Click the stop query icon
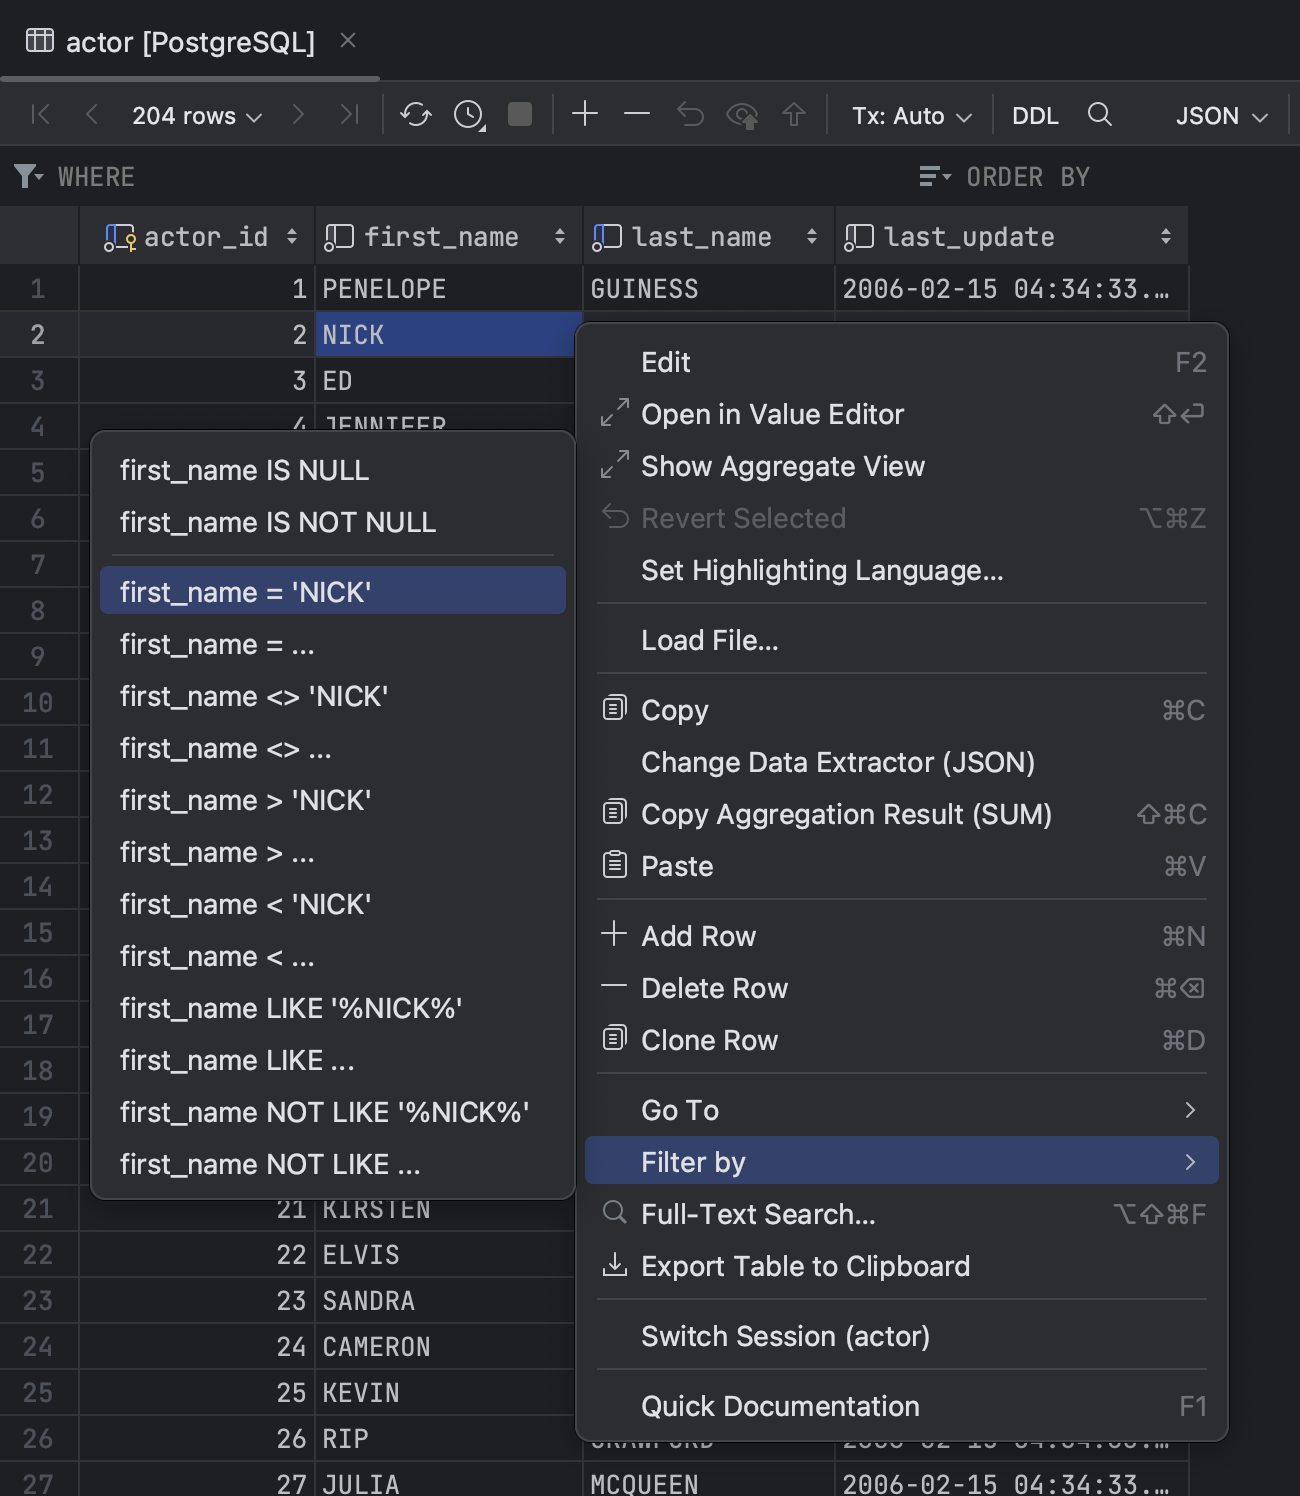1300x1496 pixels. coord(519,115)
